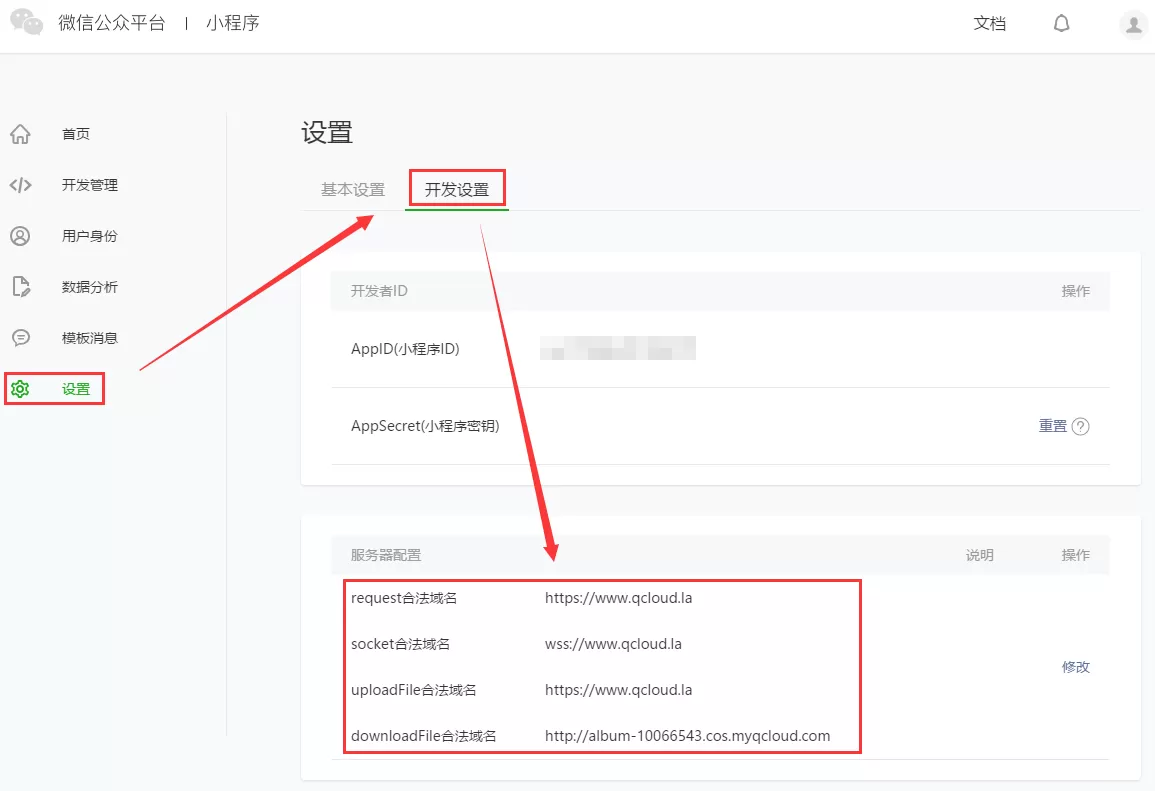Click the request domain https://www.qcloud.la
This screenshot has height=791, width=1155.
[x=619, y=598]
